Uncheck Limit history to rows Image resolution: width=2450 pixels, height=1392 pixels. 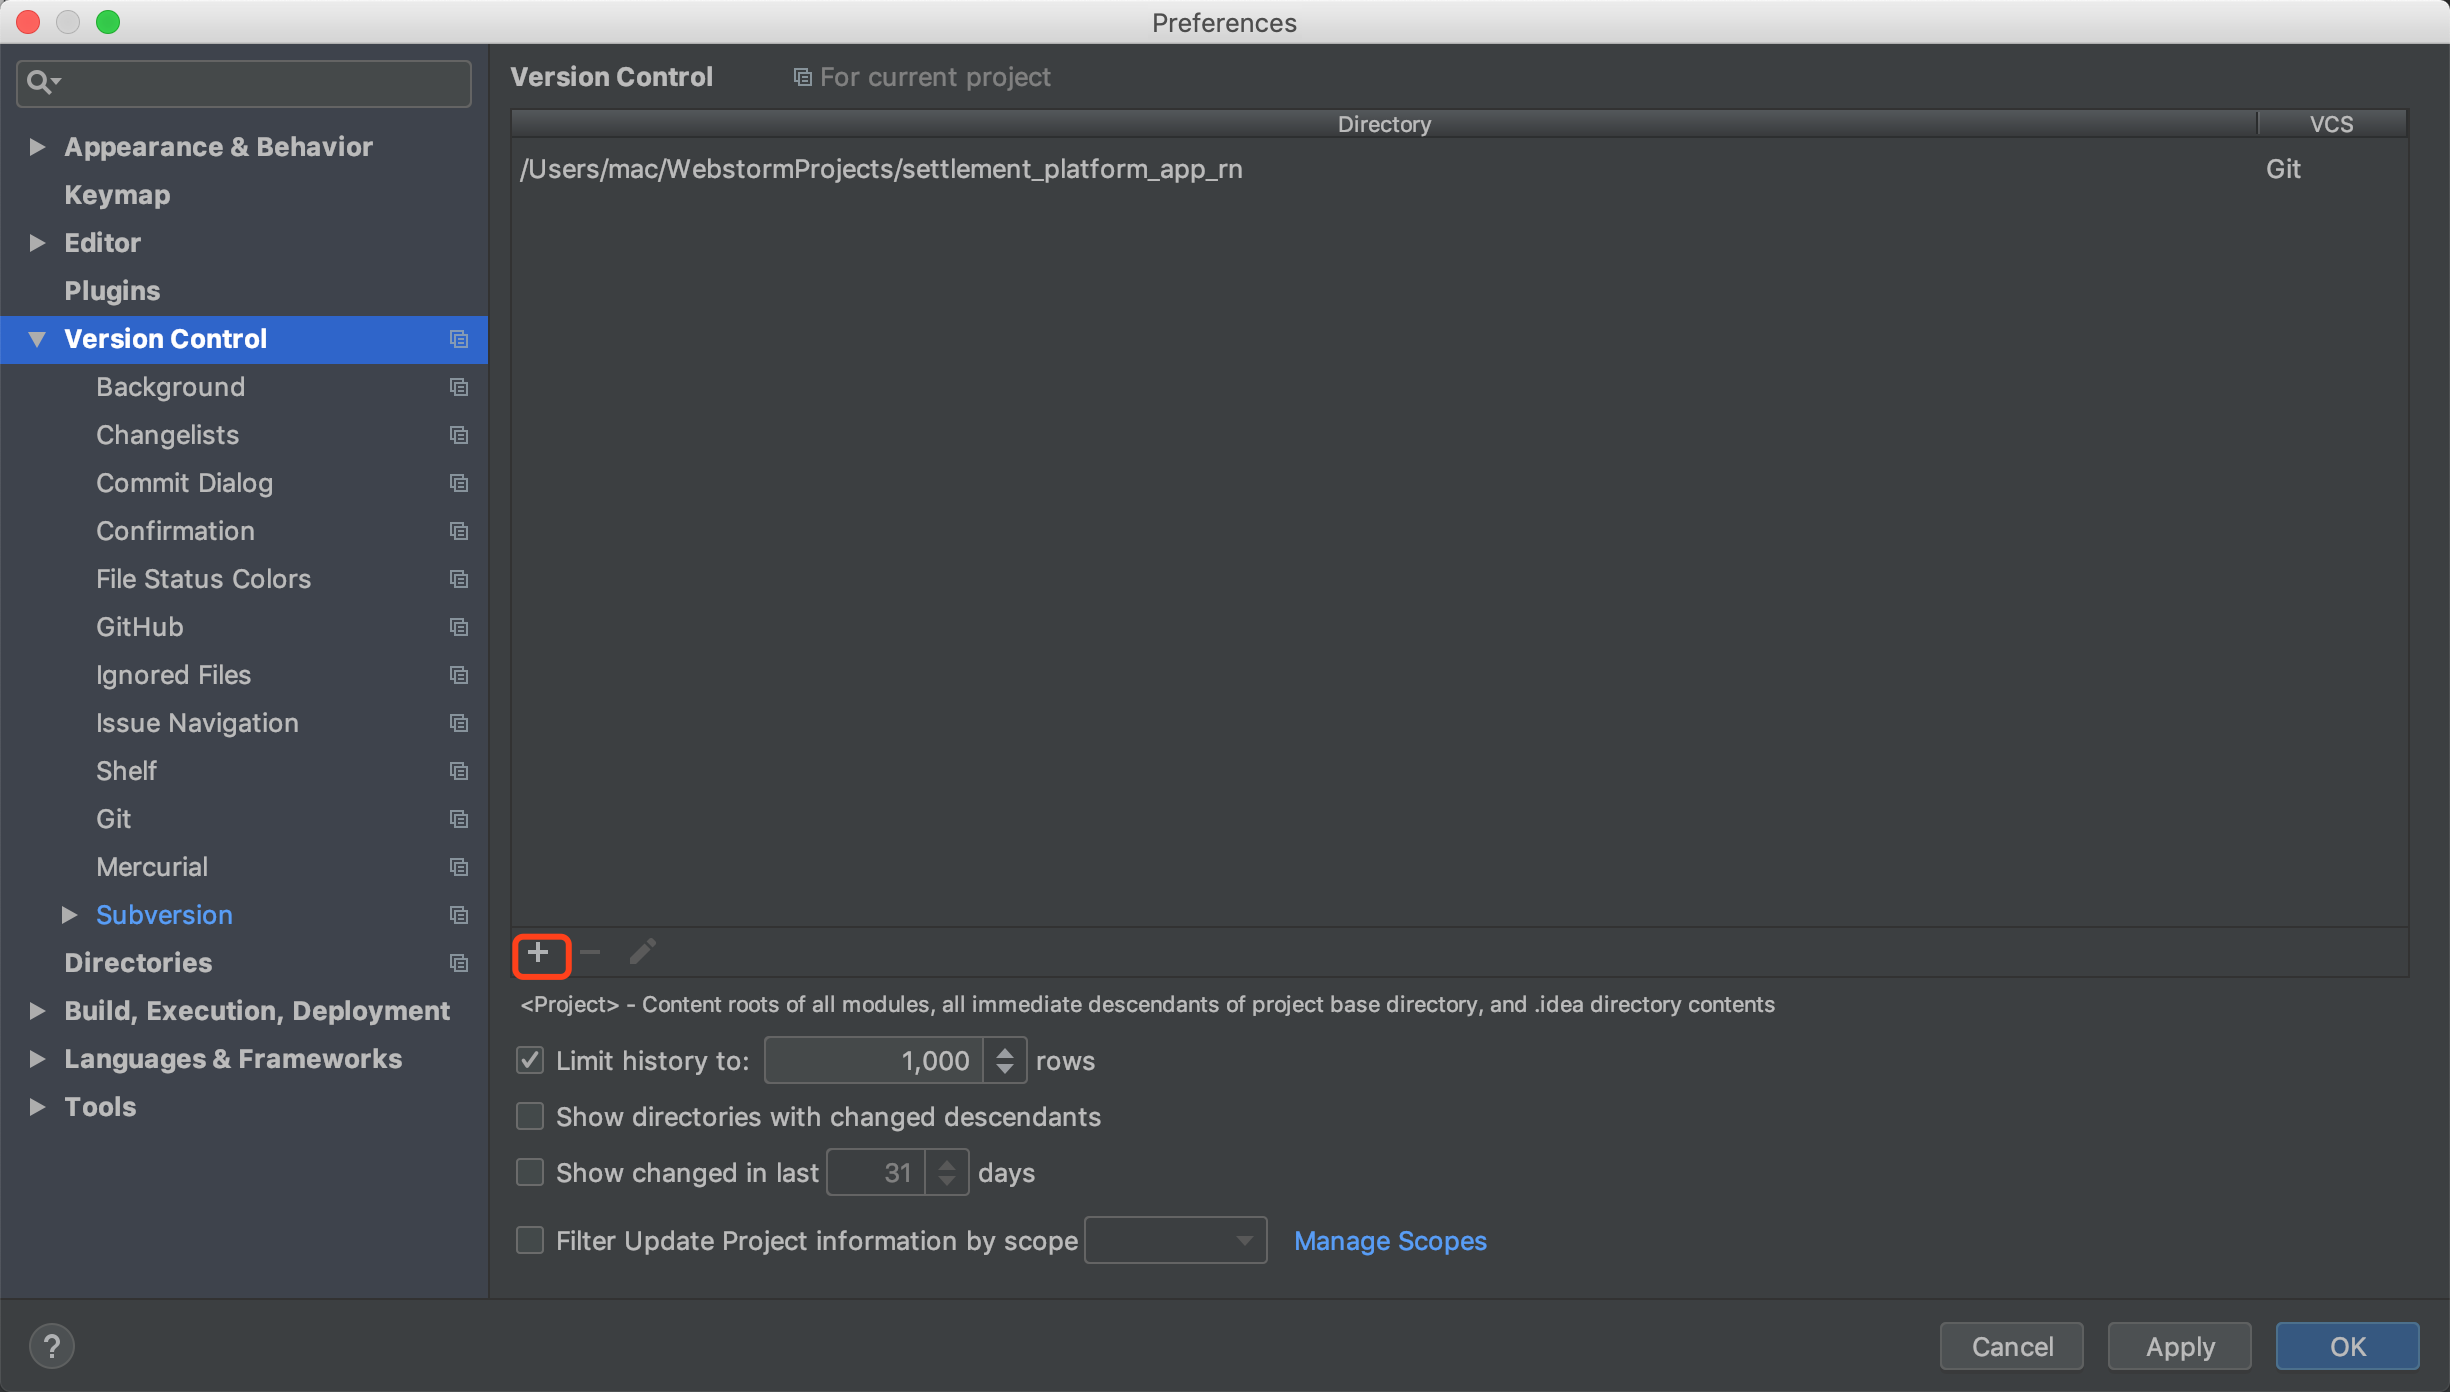tap(529, 1060)
